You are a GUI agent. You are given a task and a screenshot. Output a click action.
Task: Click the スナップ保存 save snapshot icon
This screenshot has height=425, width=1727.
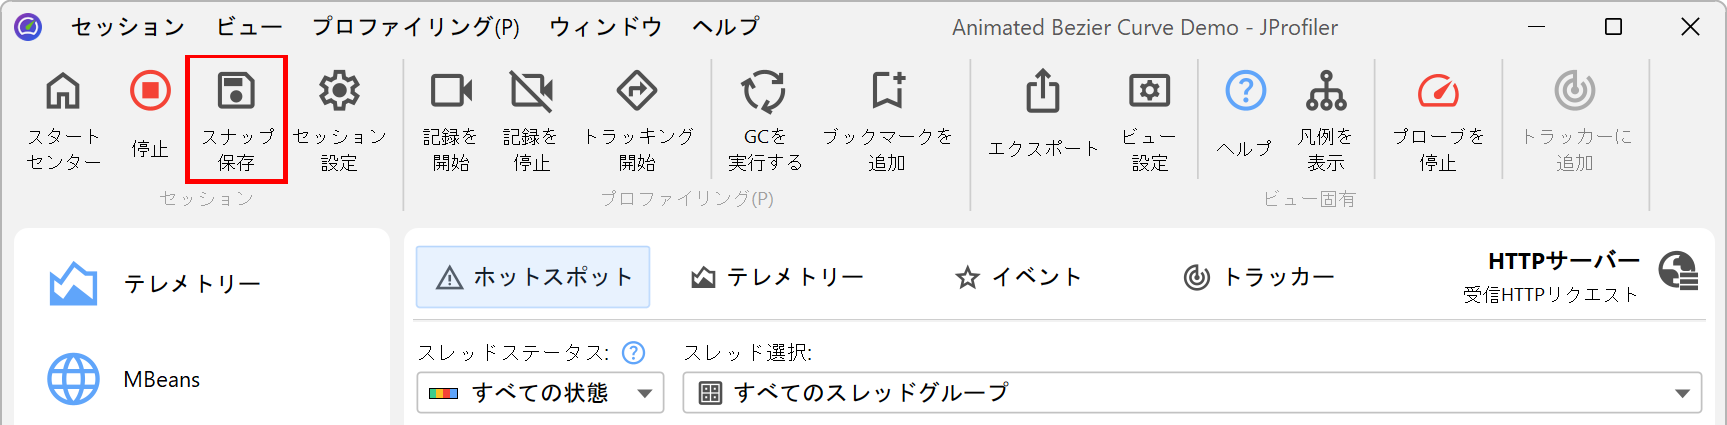coord(237,92)
